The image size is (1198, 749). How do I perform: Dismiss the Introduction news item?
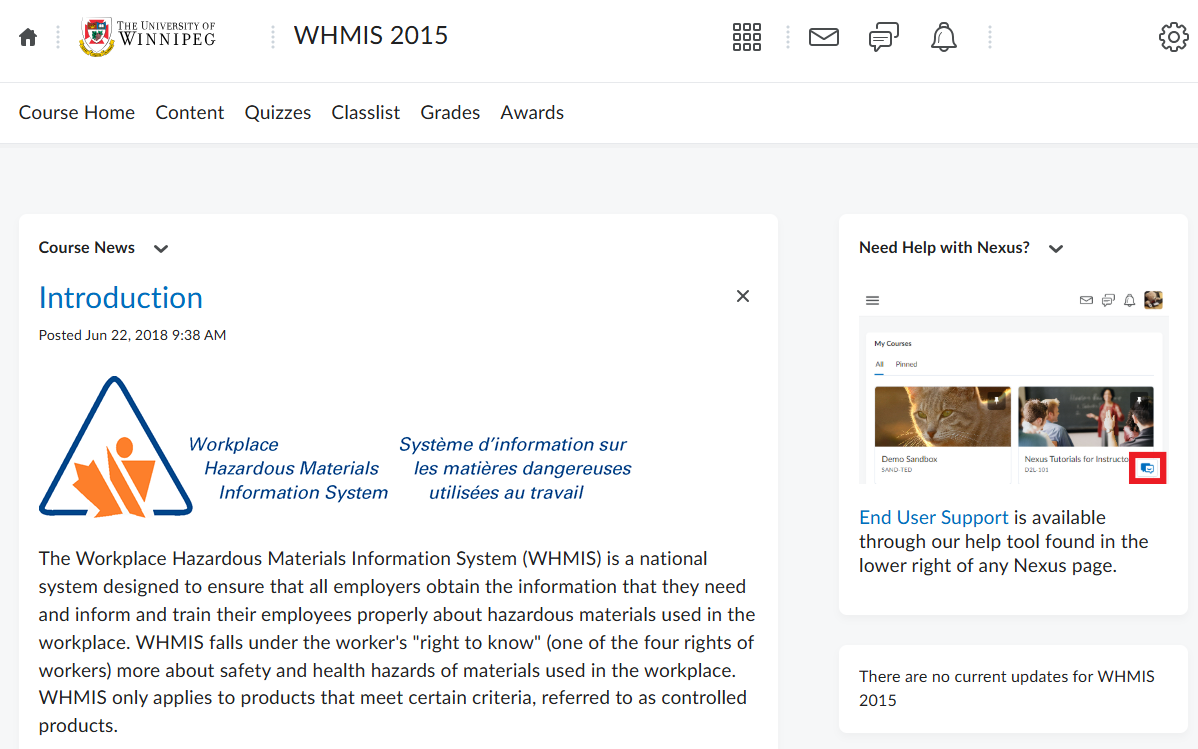[743, 296]
